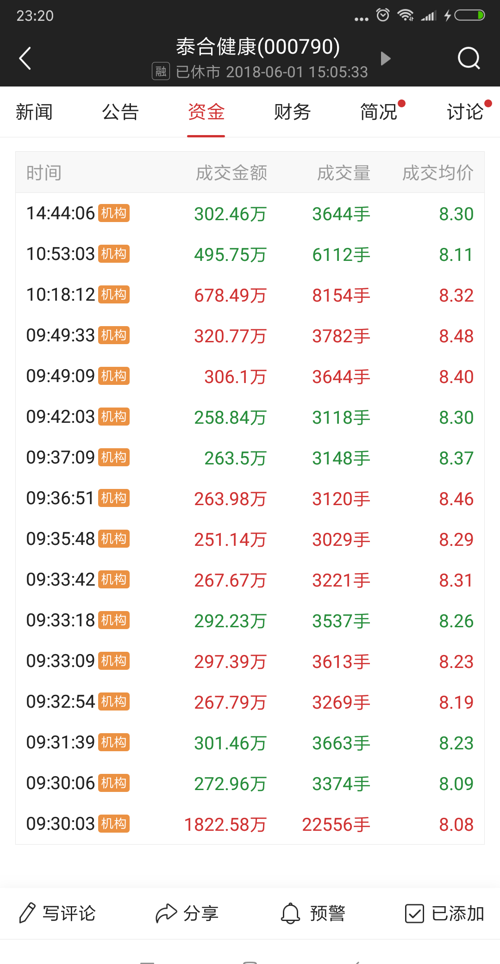Select the 1822.58万 transaction amount
The image size is (500, 964).
225,824
